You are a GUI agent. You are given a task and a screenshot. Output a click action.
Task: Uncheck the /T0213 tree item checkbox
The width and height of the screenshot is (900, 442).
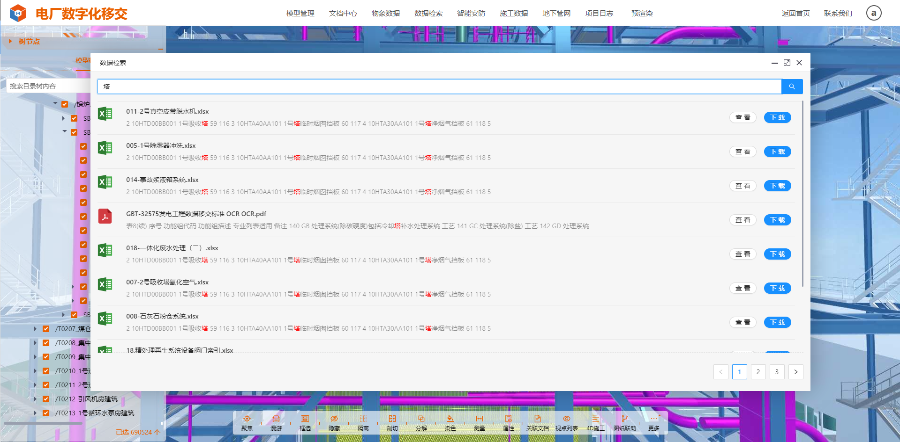(45, 412)
